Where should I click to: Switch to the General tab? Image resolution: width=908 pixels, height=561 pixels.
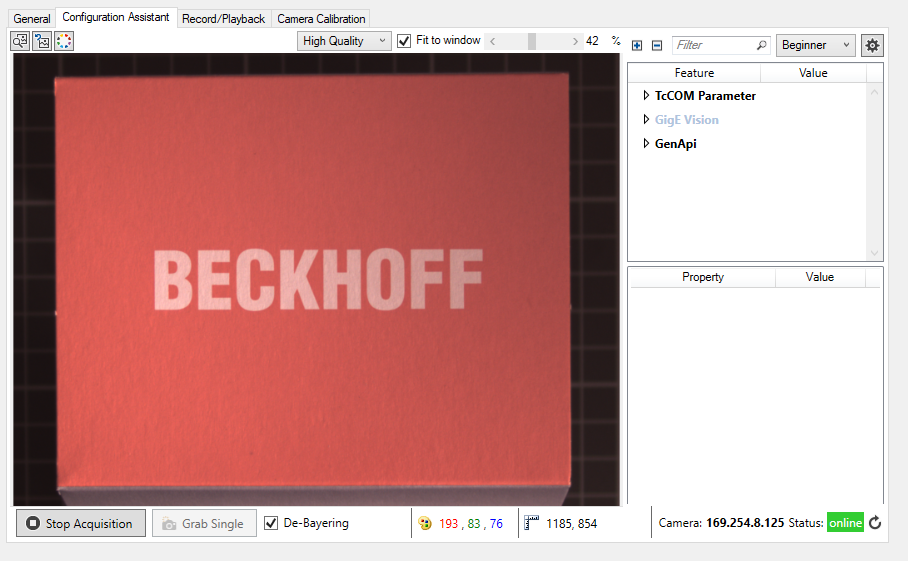click(x=32, y=19)
